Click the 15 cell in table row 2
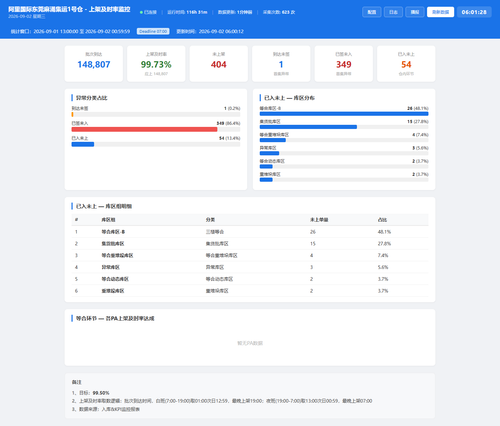The height and width of the screenshot is (426, 500). click(313, 244)
